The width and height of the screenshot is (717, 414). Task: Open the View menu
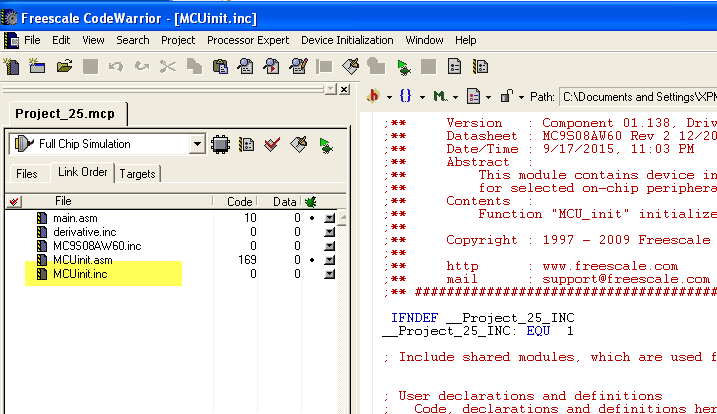pyautogui.click(x=93, y=40)
